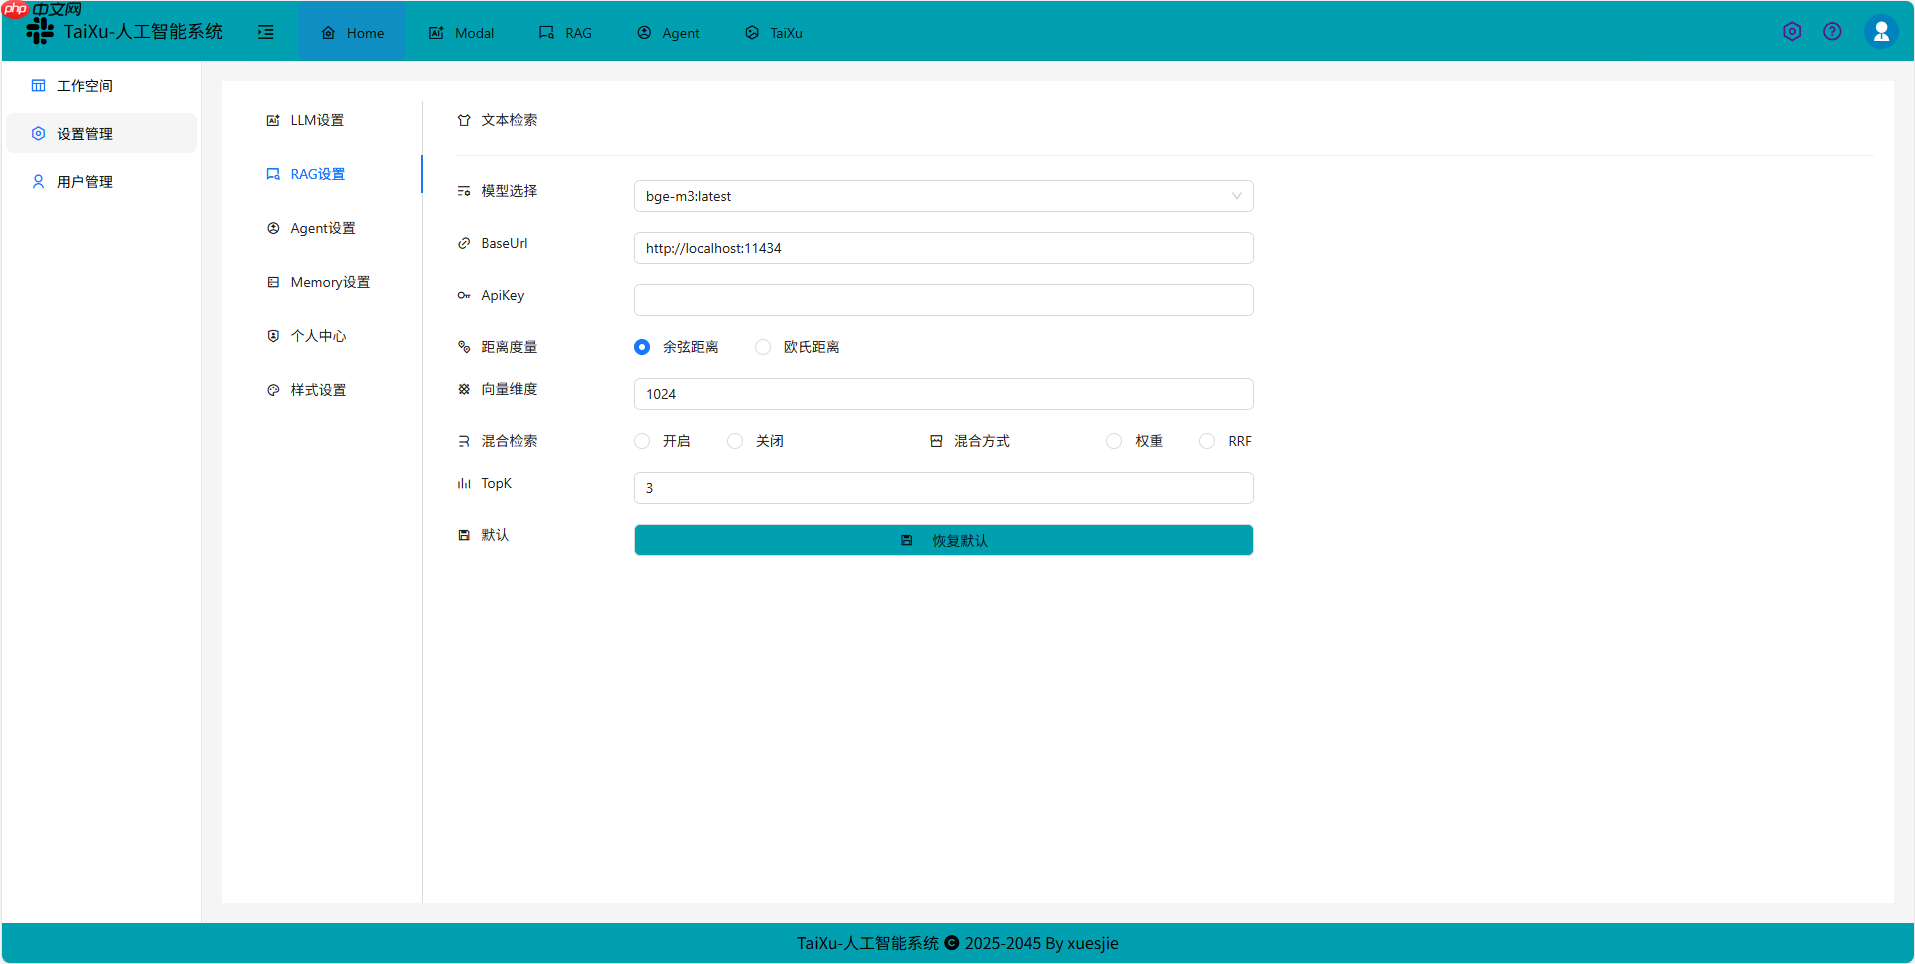Image resolution: width=1915 pixels, height=964 pixels.
Task: Click the TopK input field
Action: click(943, 488)
